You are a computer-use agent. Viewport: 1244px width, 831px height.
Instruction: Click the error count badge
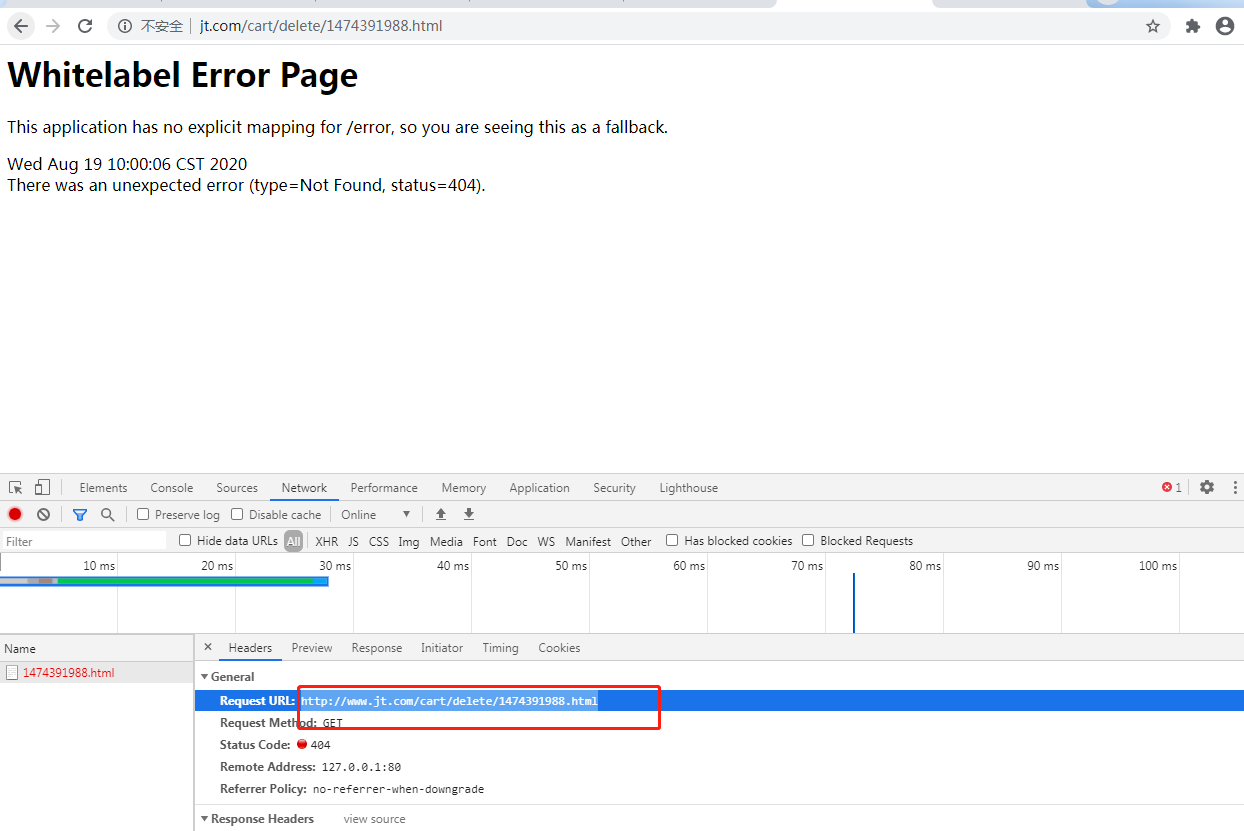point(1171,487)
